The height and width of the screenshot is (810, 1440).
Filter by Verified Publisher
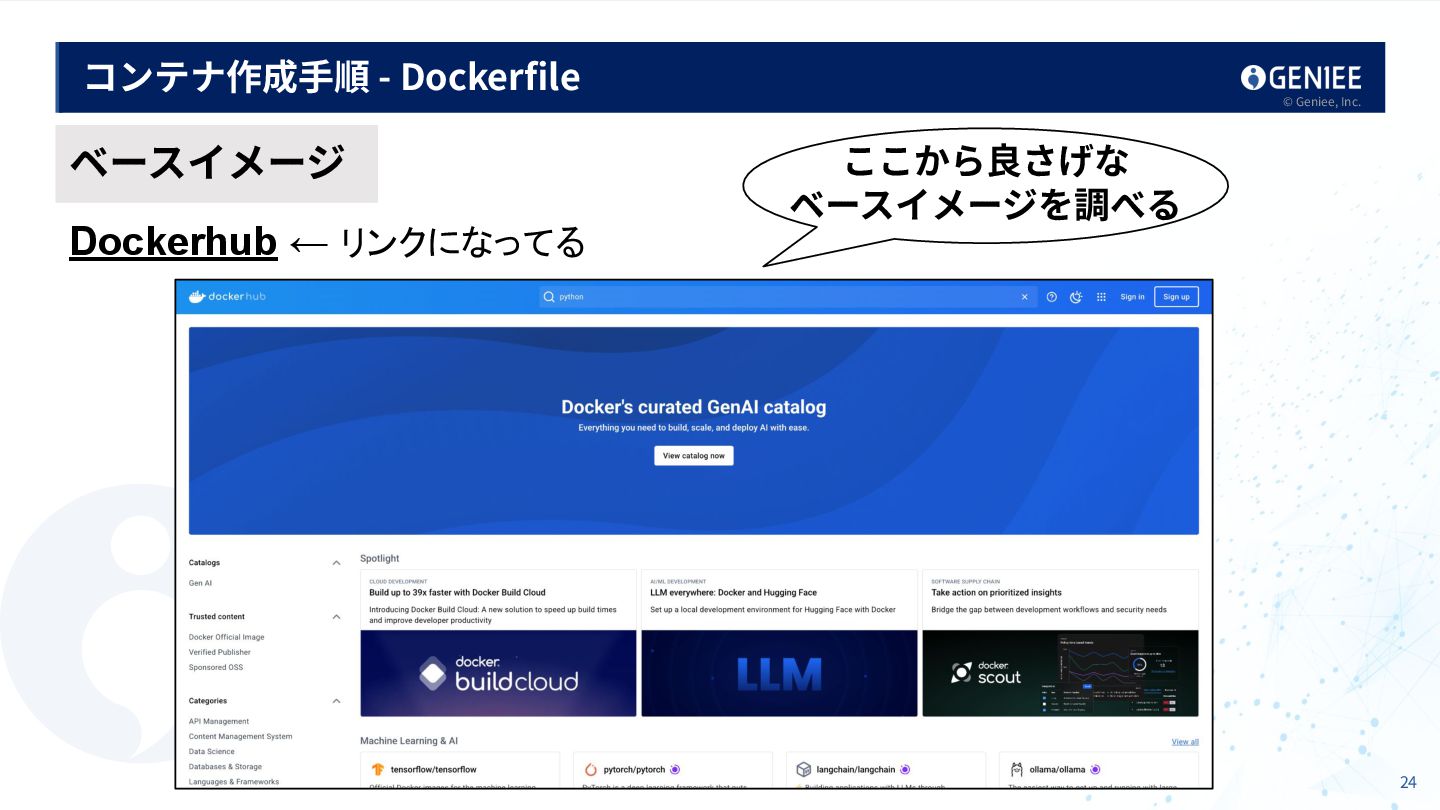tap(220, 652)
